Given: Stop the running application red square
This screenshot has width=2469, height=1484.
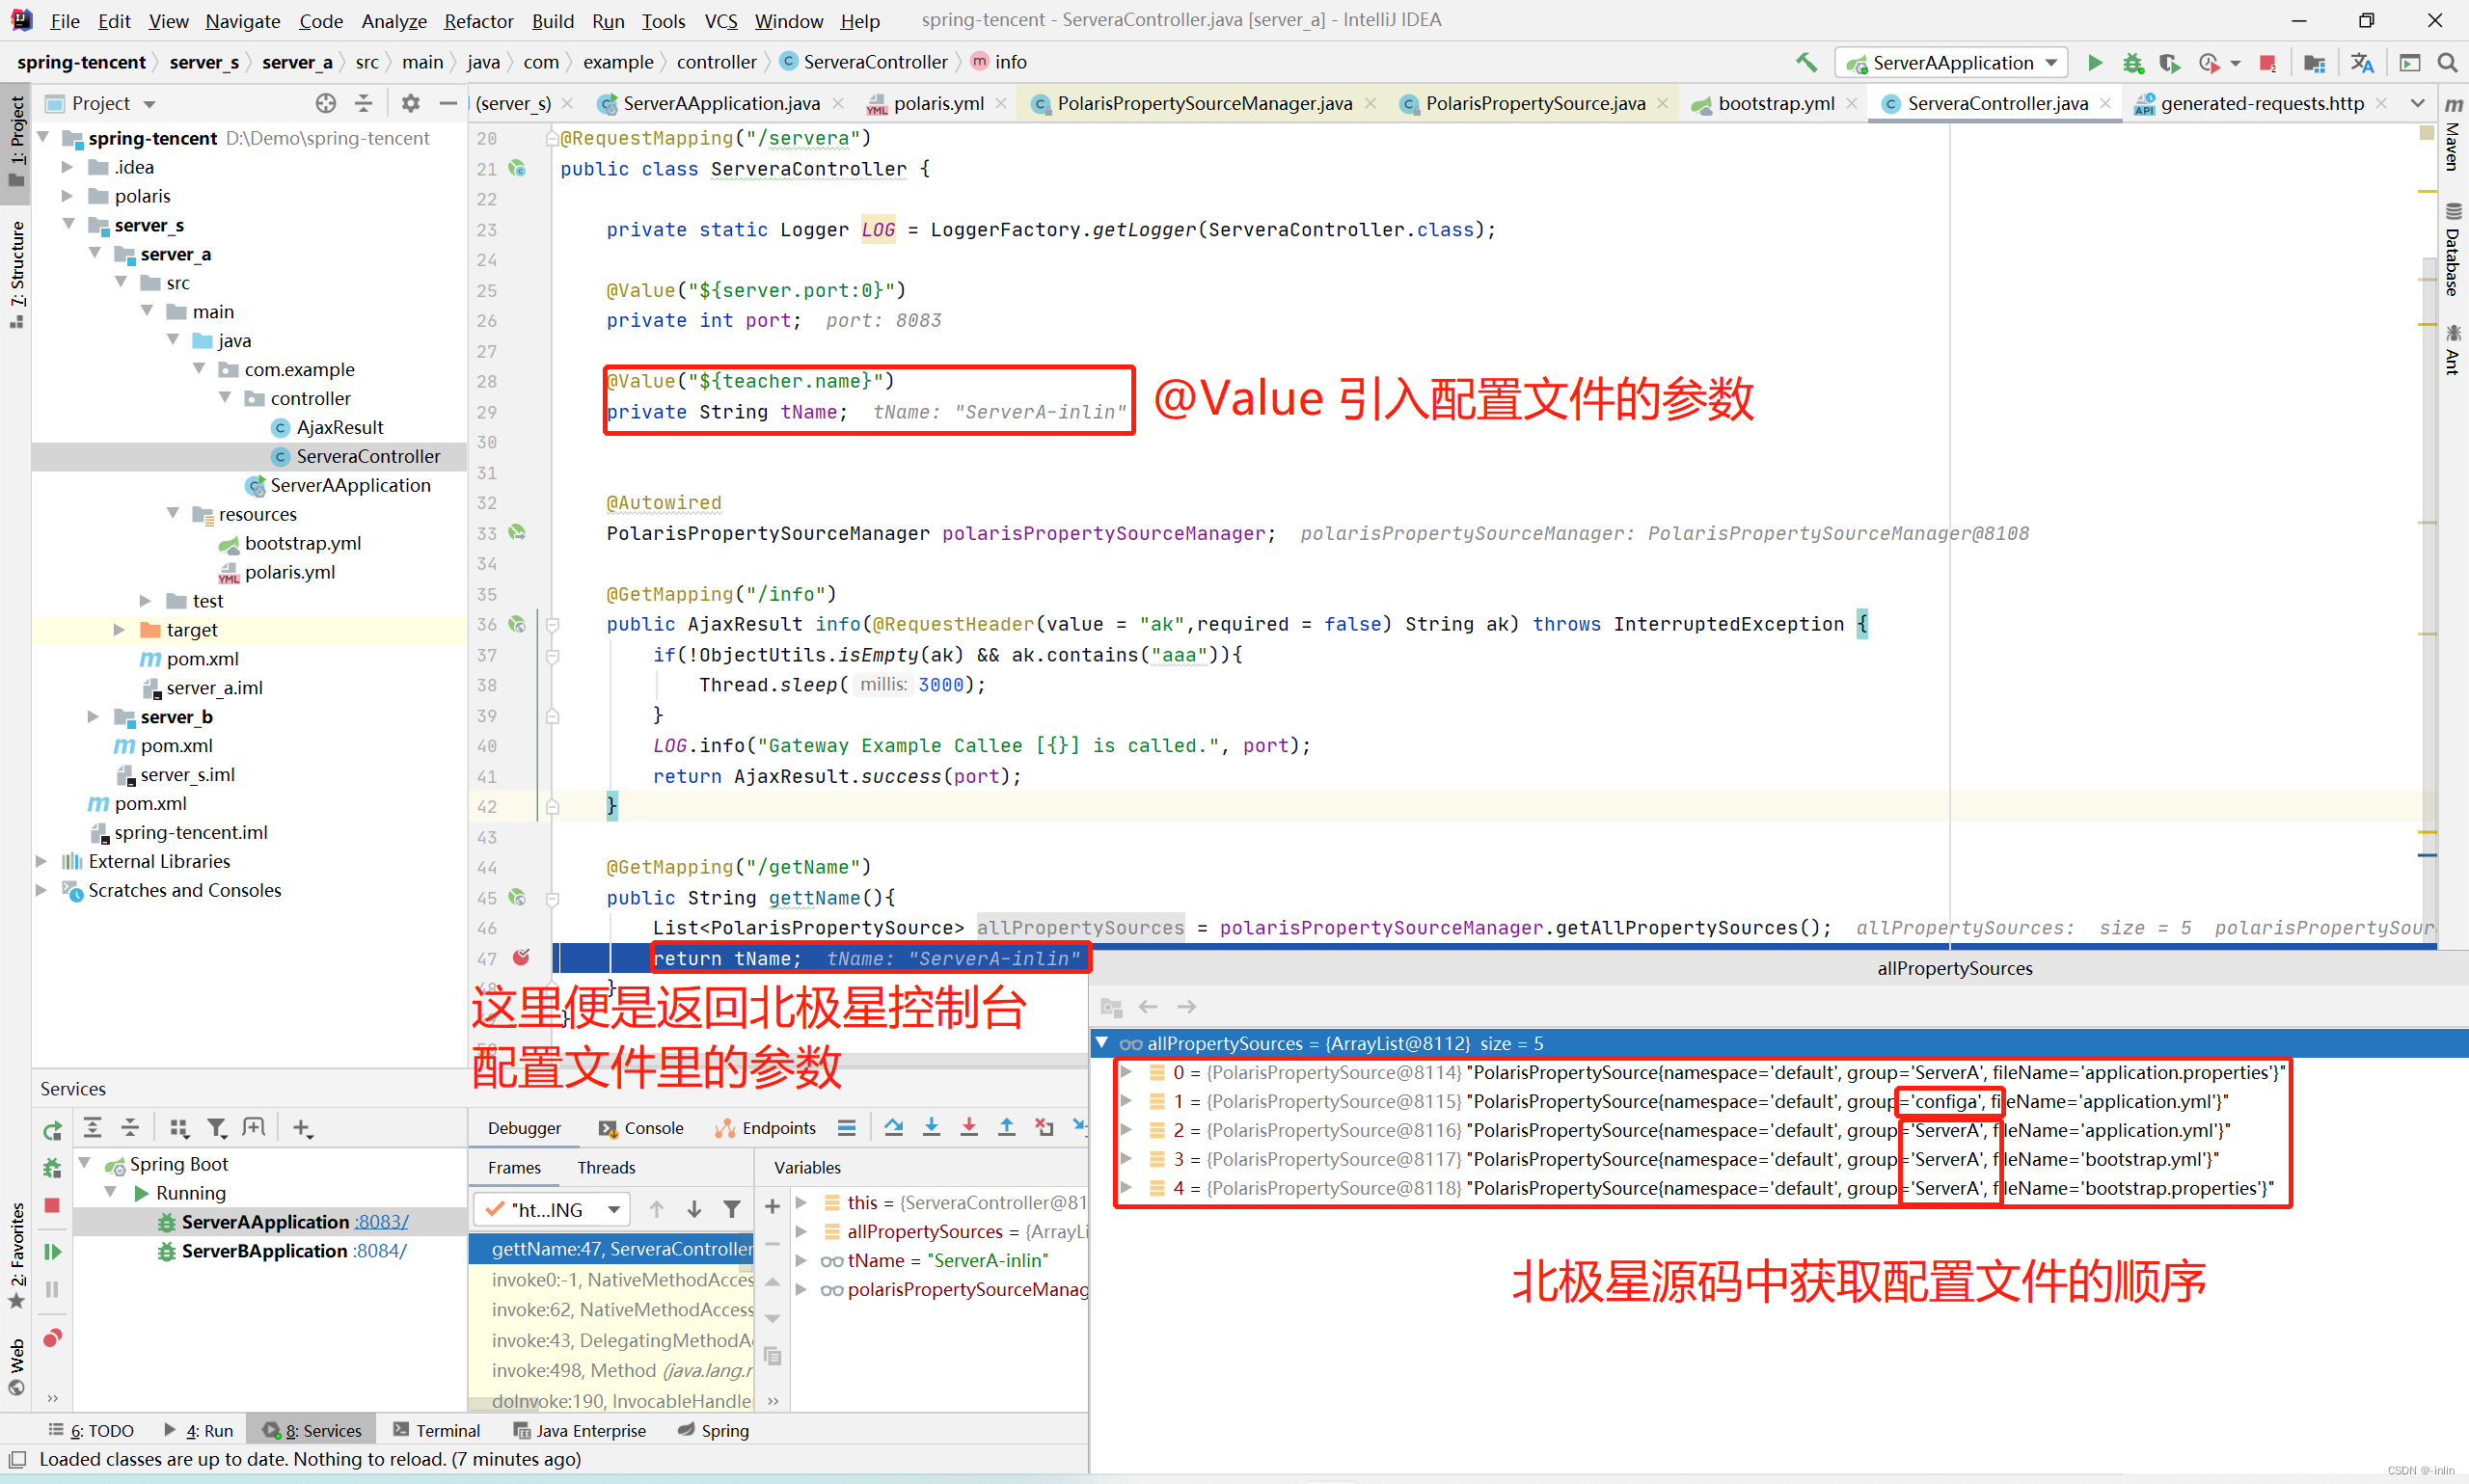Looking at the screenshot, I should click(x=2267, y=63).
